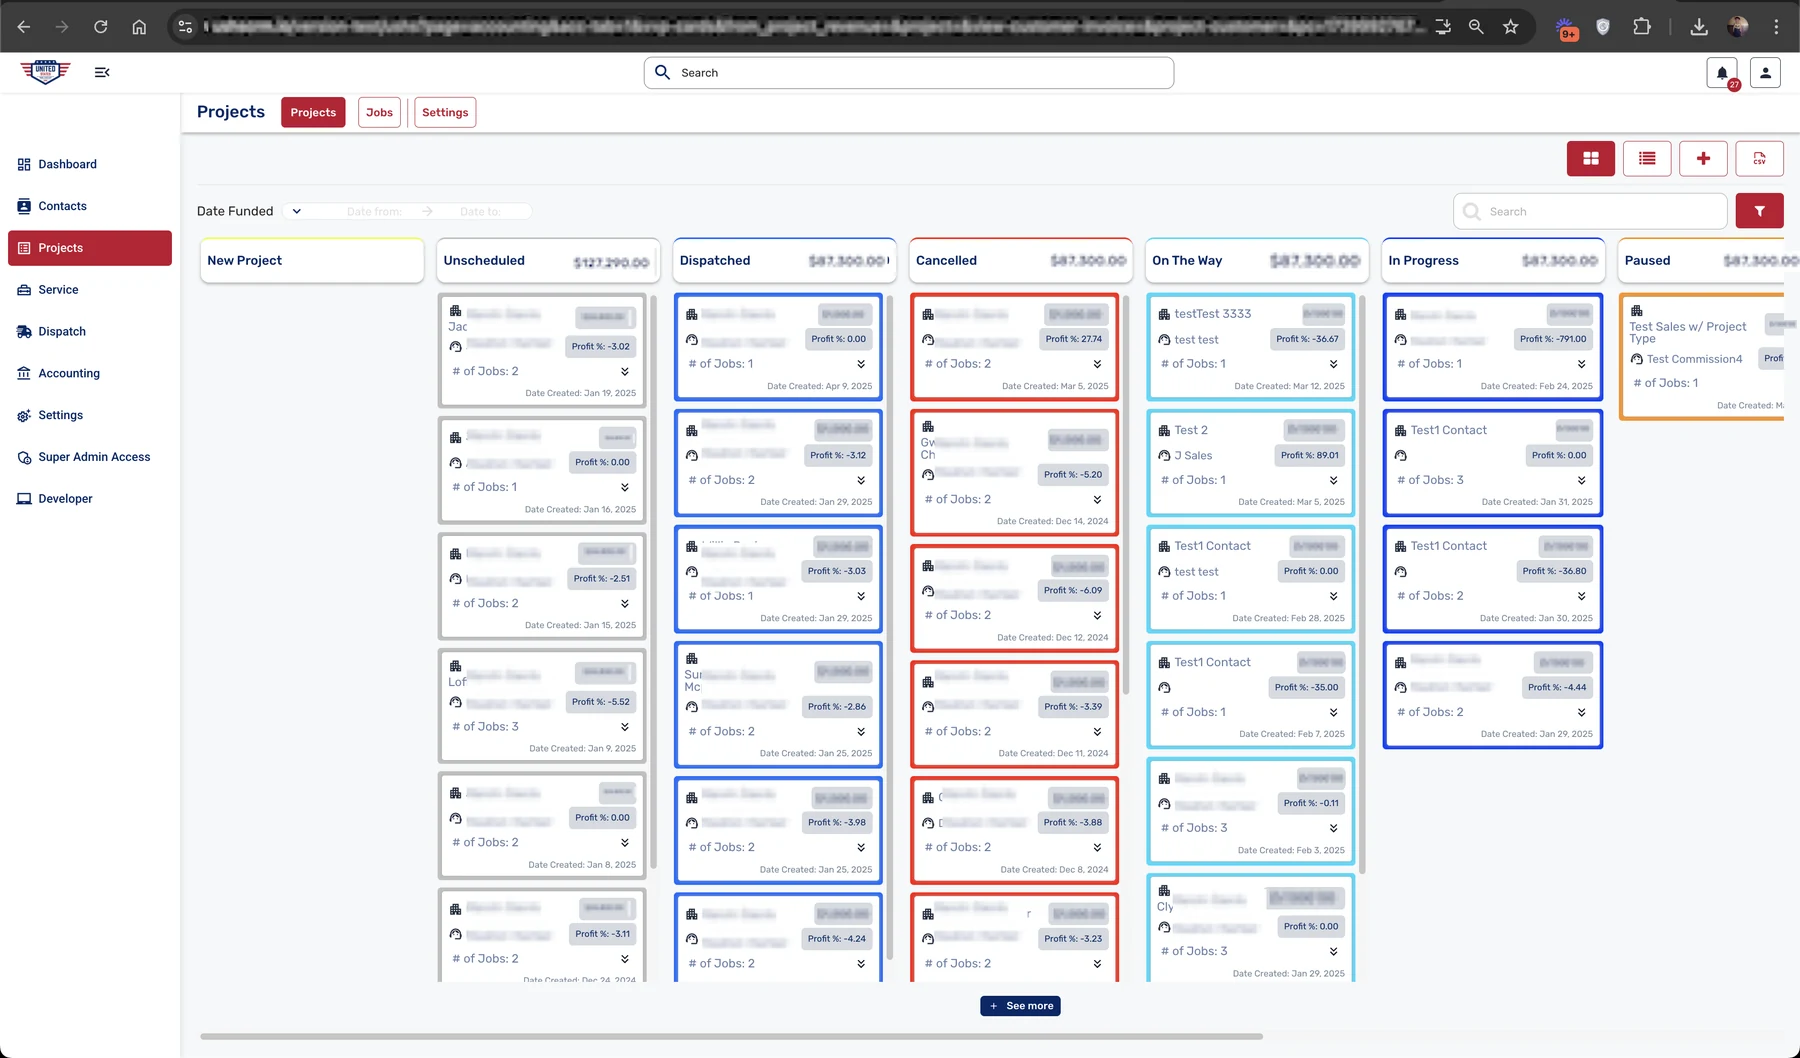Open browser downloads icon
Screen dimensions: 1800x1058
pos(1698,27)
